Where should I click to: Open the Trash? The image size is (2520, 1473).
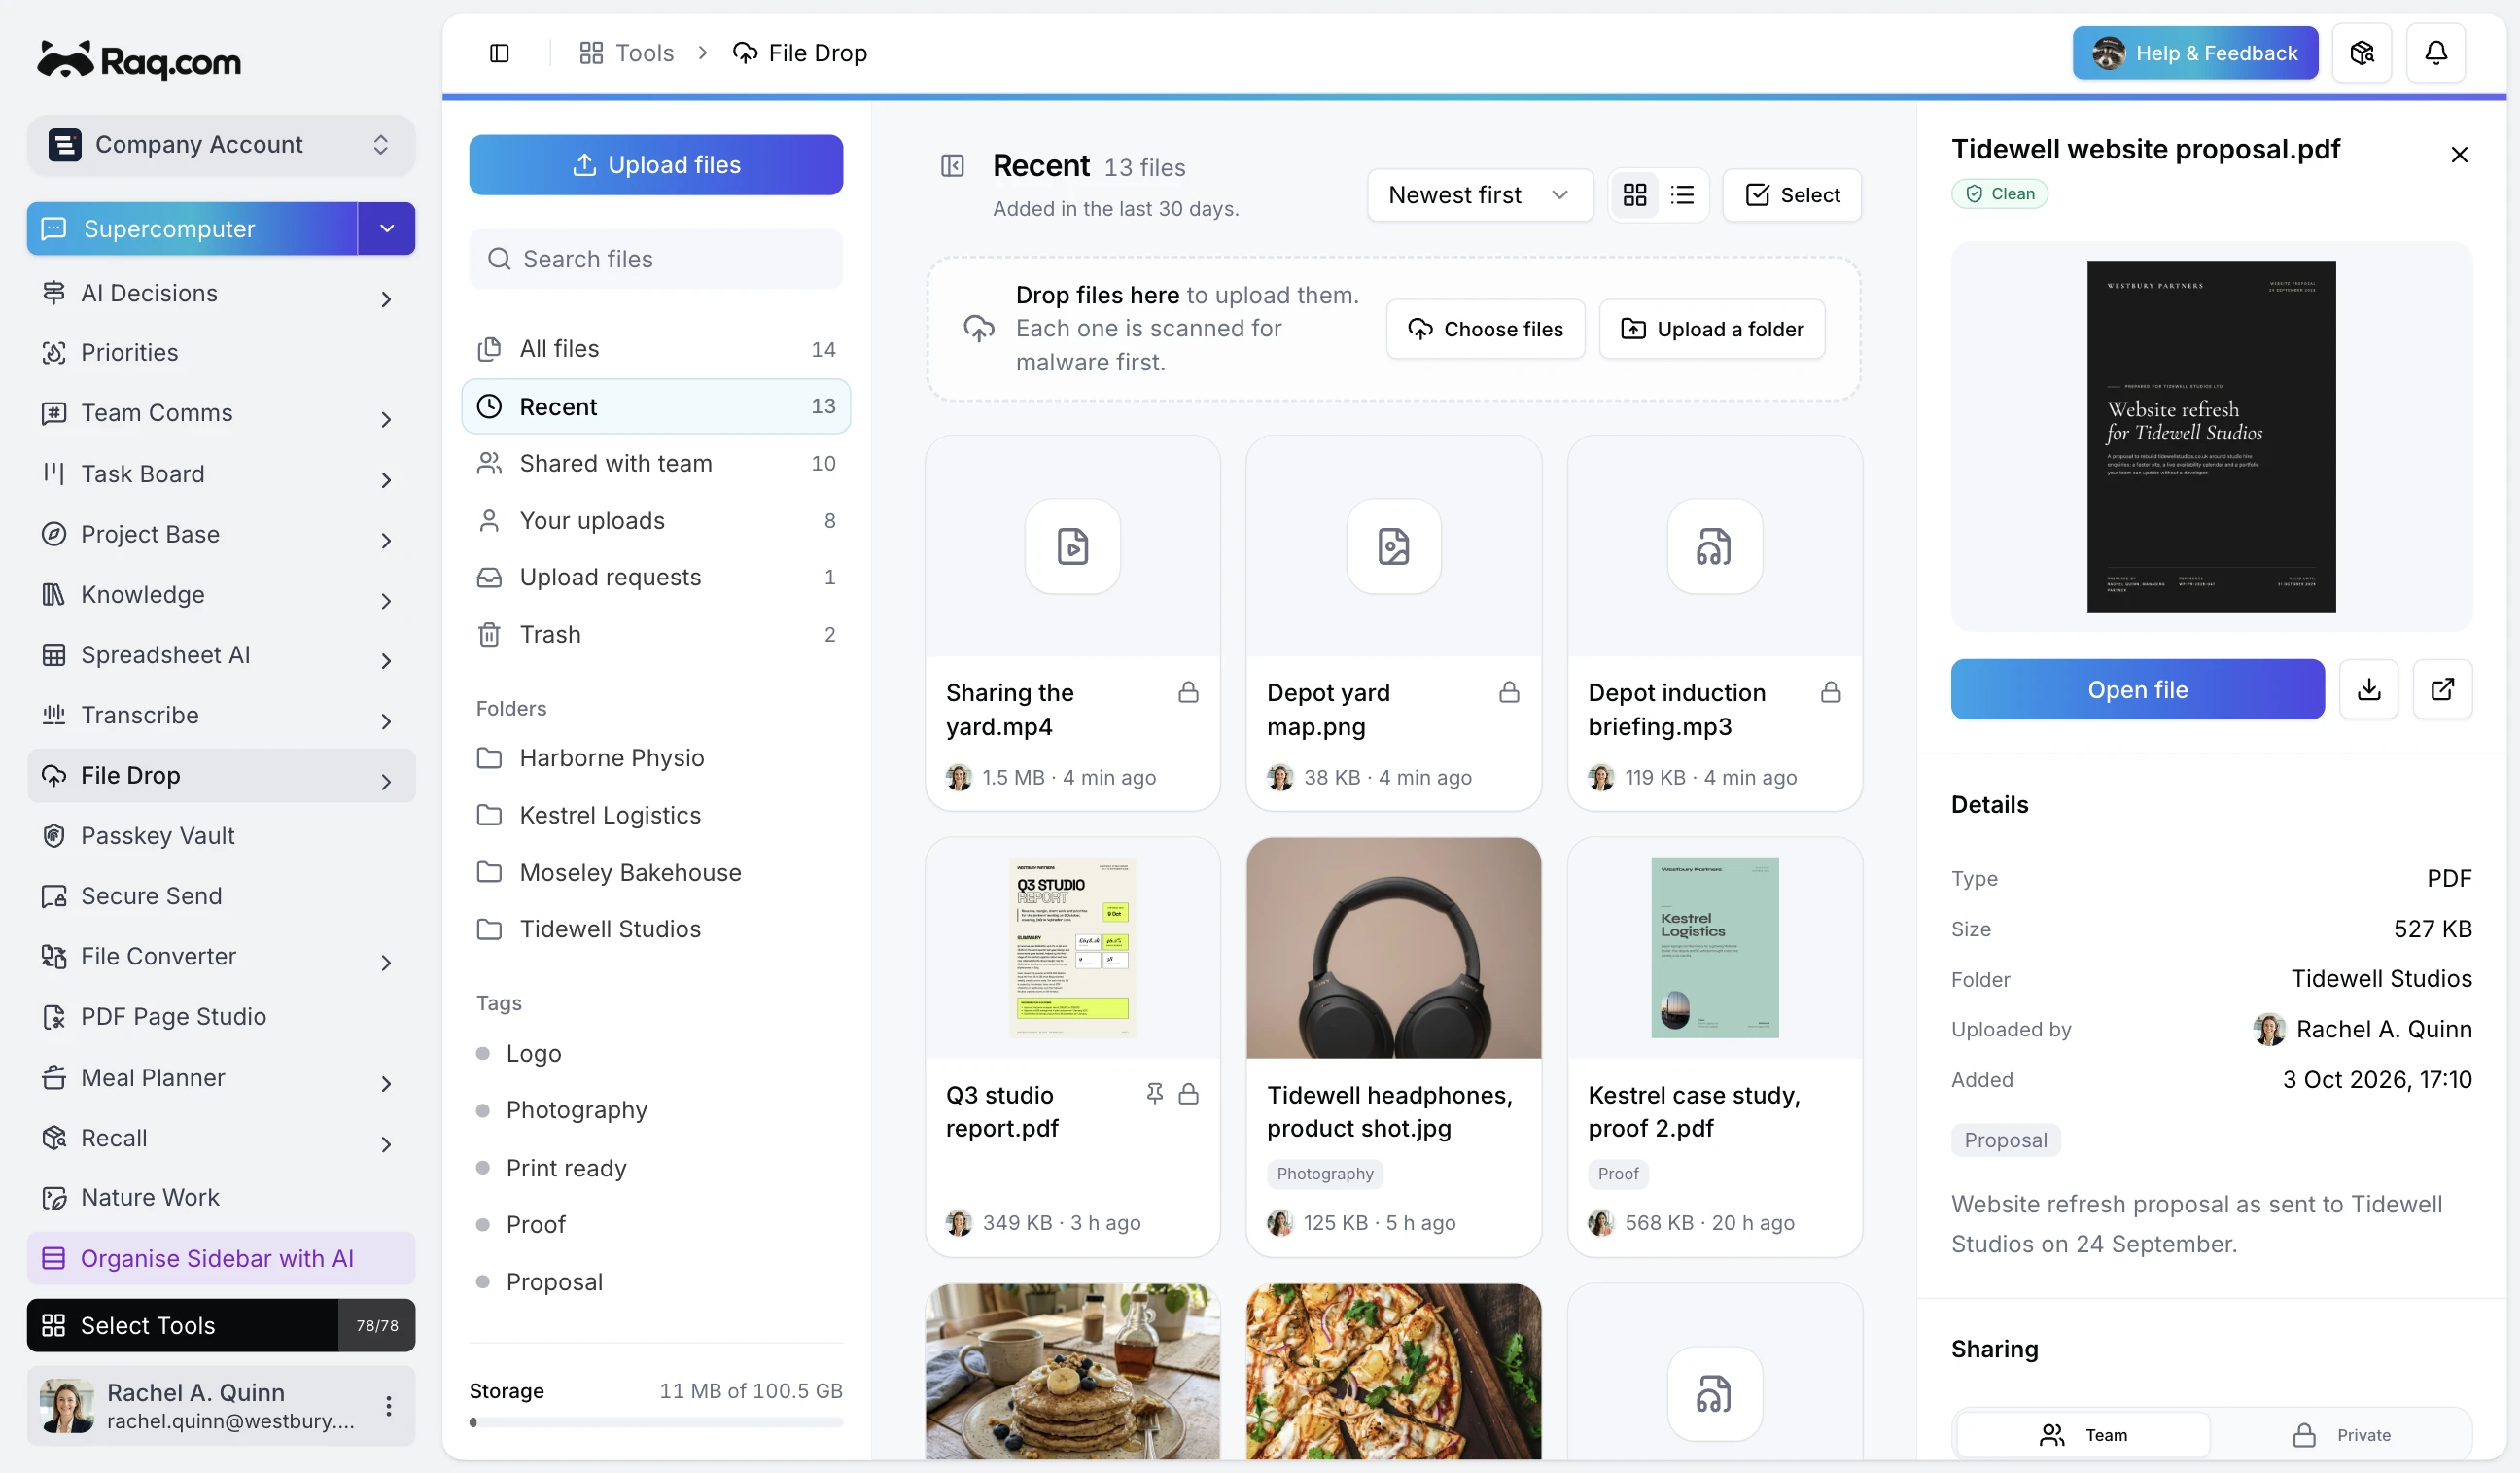pyautogui.click(x=656, y=634)
